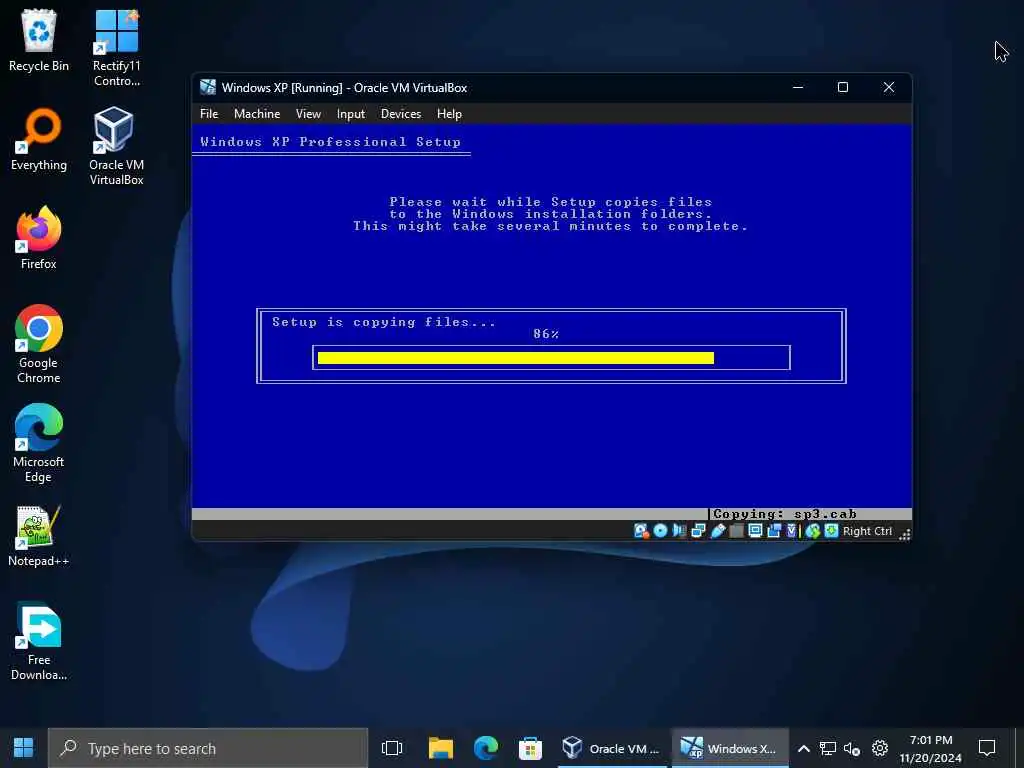Screen dimensions: 1024x768
Task: Select the Oracle VM VirtualBox desktop shortcut
Action: 116,146
